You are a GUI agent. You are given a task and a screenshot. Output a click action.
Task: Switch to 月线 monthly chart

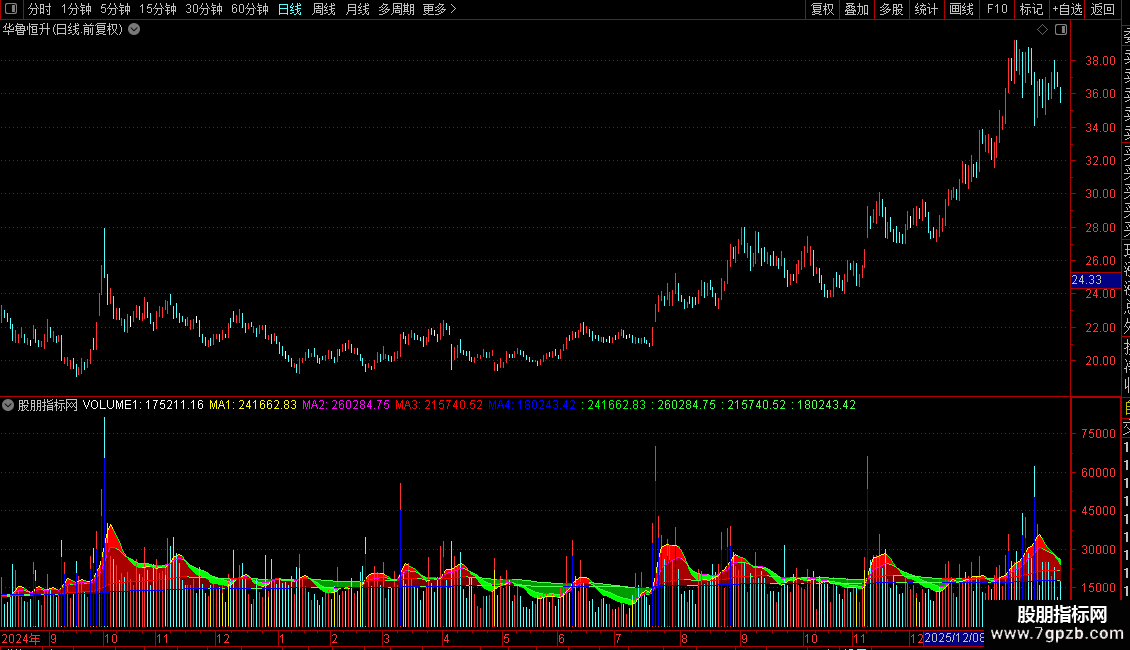click(x=357, y=9)
